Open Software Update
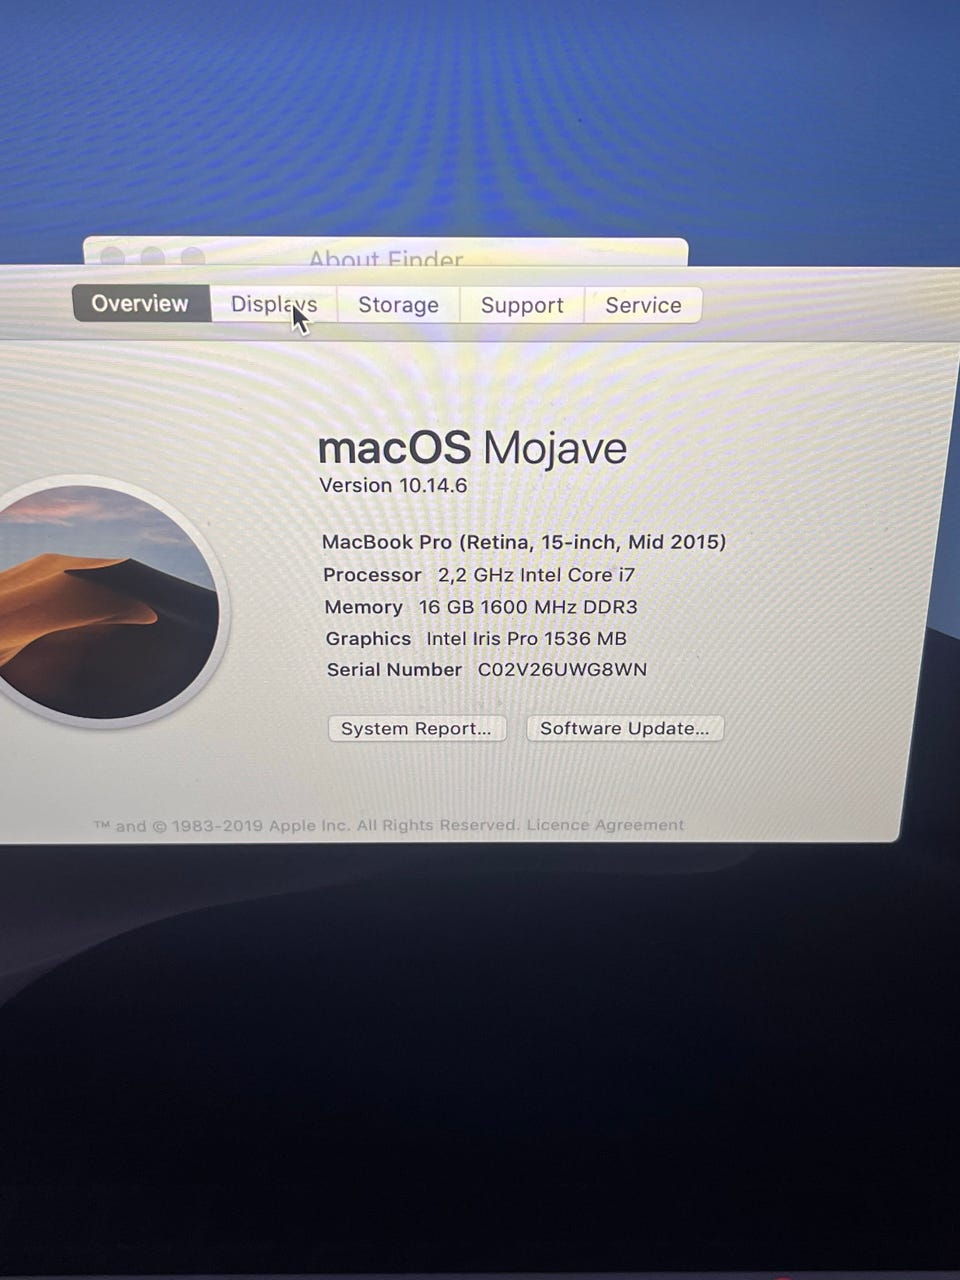This screenshot has width=960, height=1280. click(x=625, y=728)
